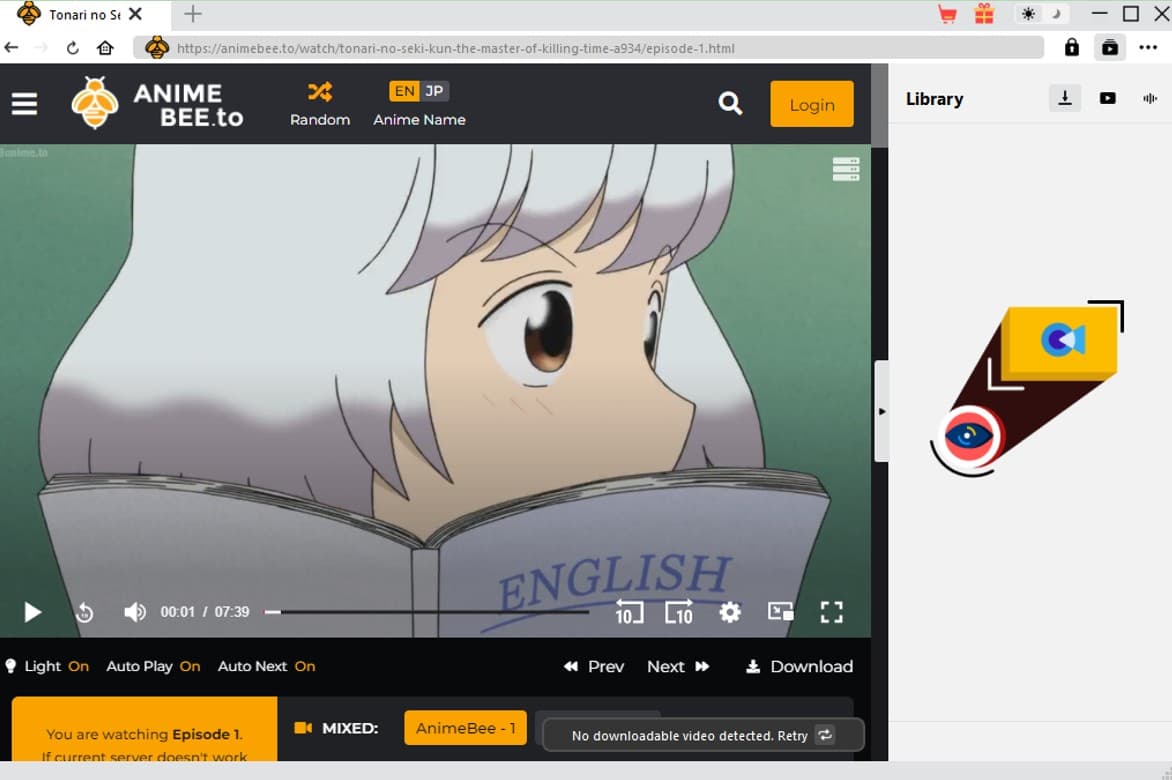Screen dimensions: 1172x780
Task: Activate picture-in-picture from the player controls
Action: (780, 612)
